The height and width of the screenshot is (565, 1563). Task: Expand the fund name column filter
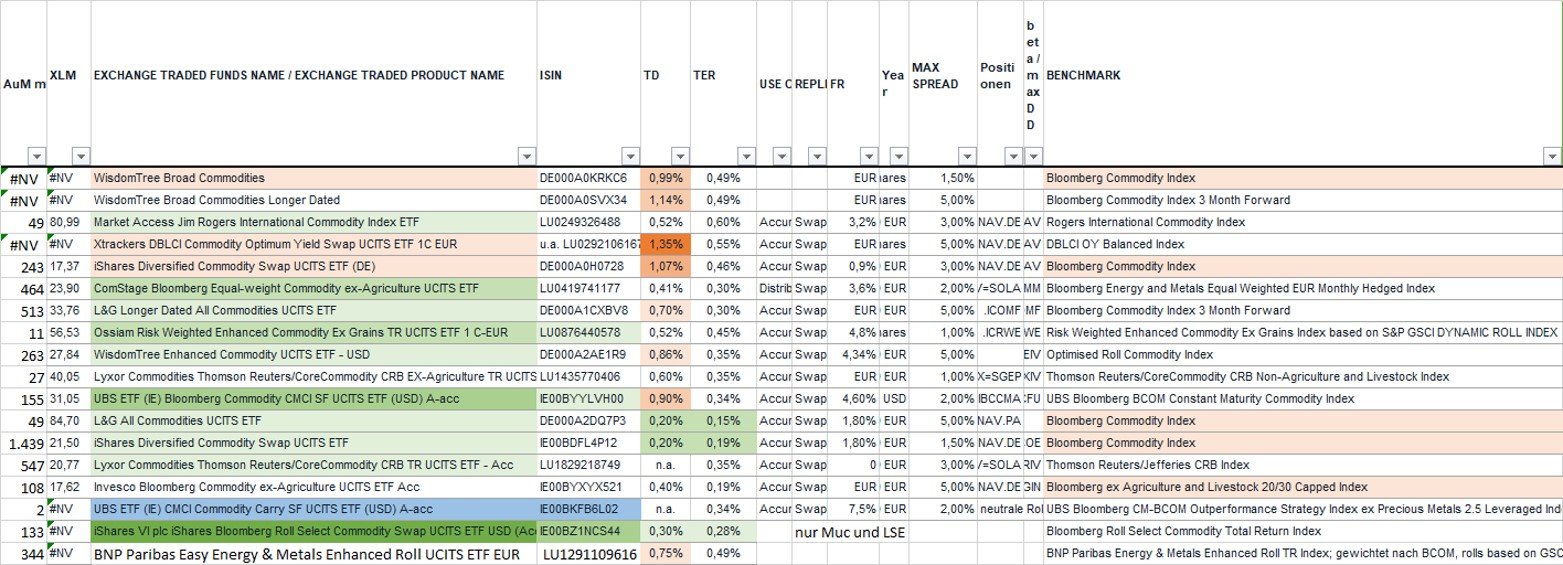point(527,156)
